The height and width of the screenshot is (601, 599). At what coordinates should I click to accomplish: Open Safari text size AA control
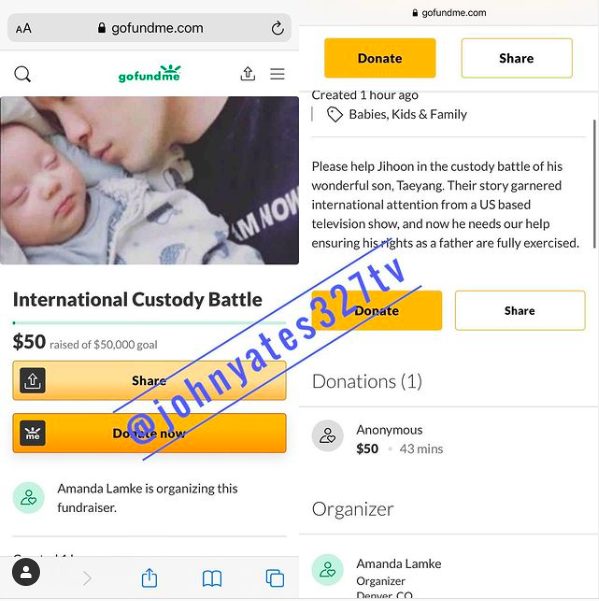pos(24,28)
